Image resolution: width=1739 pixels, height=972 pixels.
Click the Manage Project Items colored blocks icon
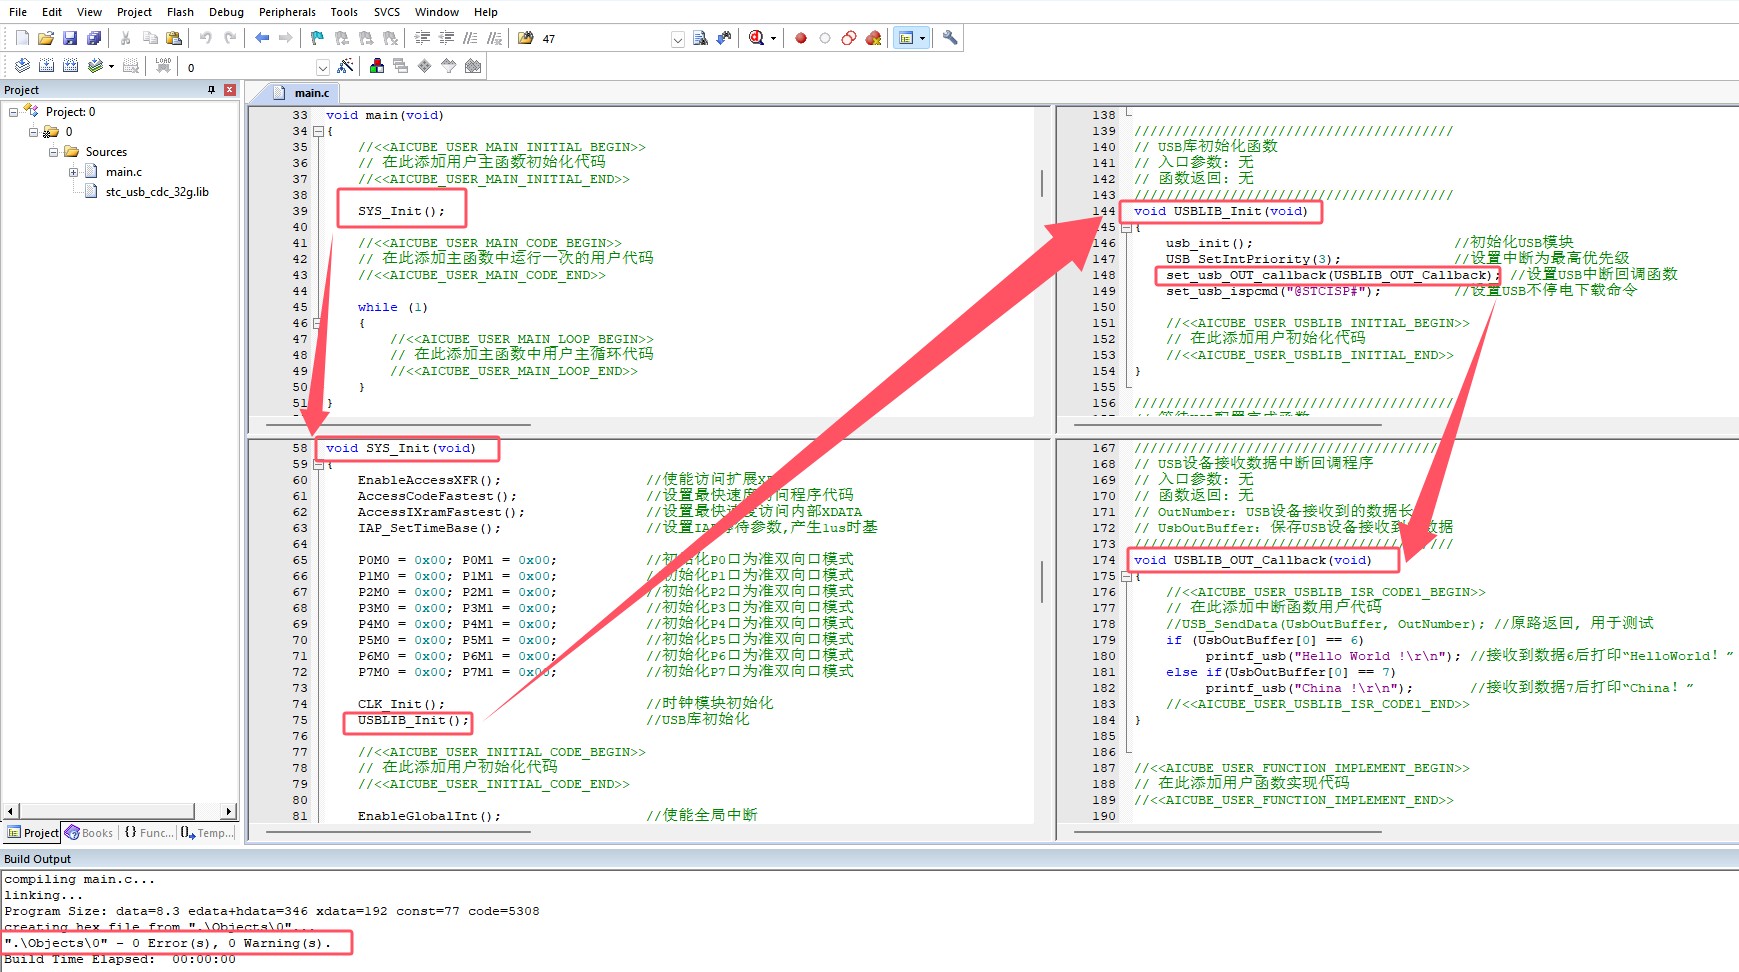(x=377, y=66)
